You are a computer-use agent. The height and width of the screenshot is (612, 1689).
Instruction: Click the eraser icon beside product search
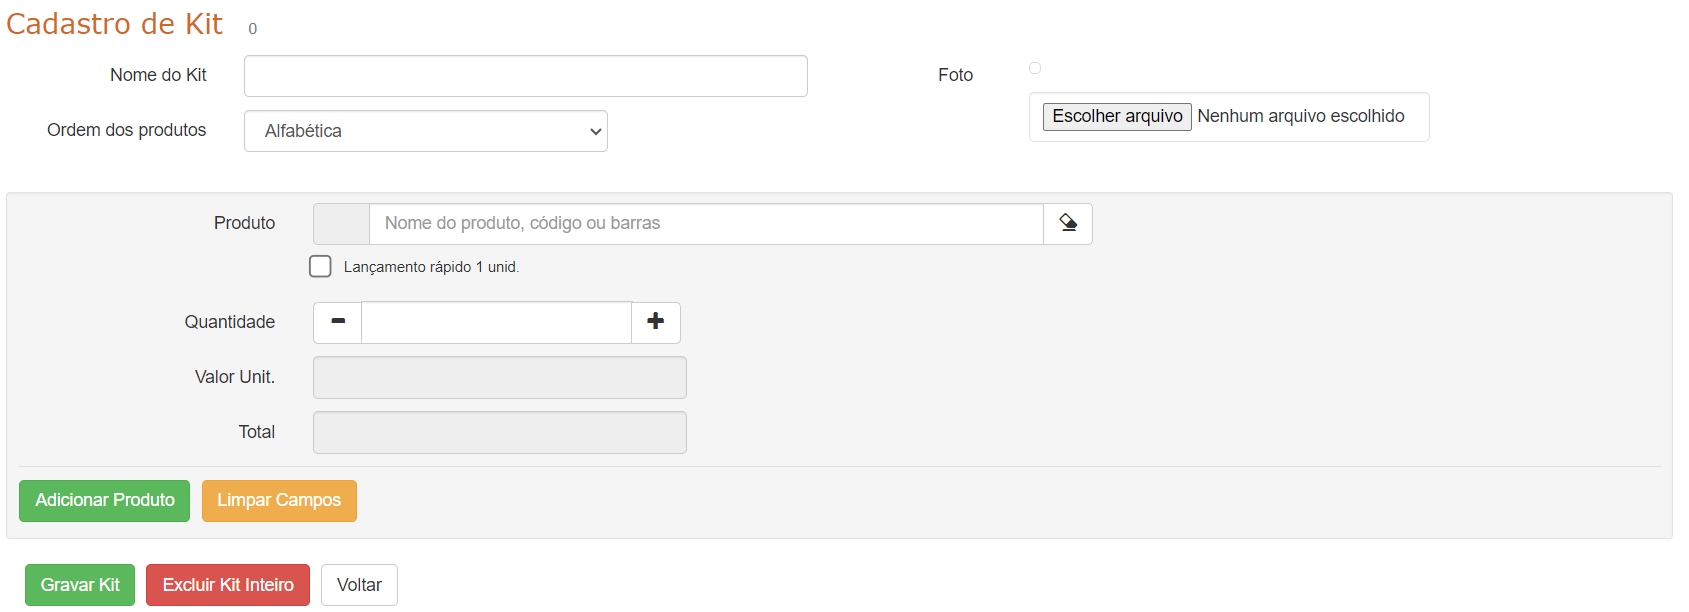tap(1068, 224)
